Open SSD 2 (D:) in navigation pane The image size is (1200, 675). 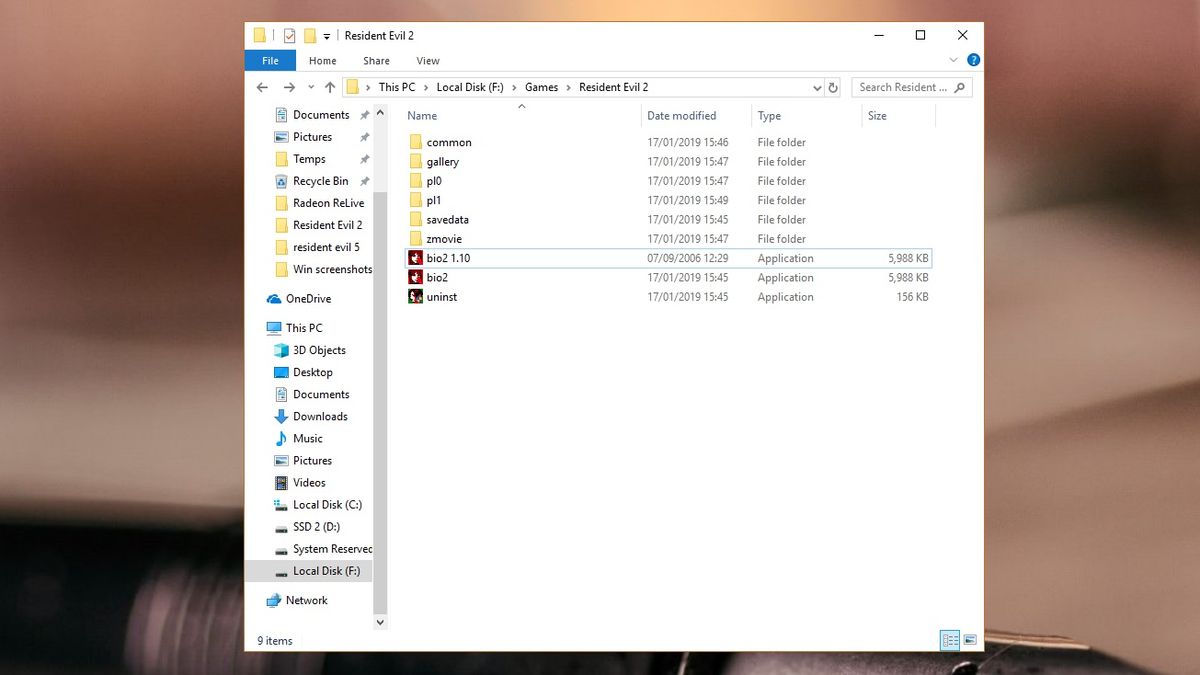tap(307, 526)
